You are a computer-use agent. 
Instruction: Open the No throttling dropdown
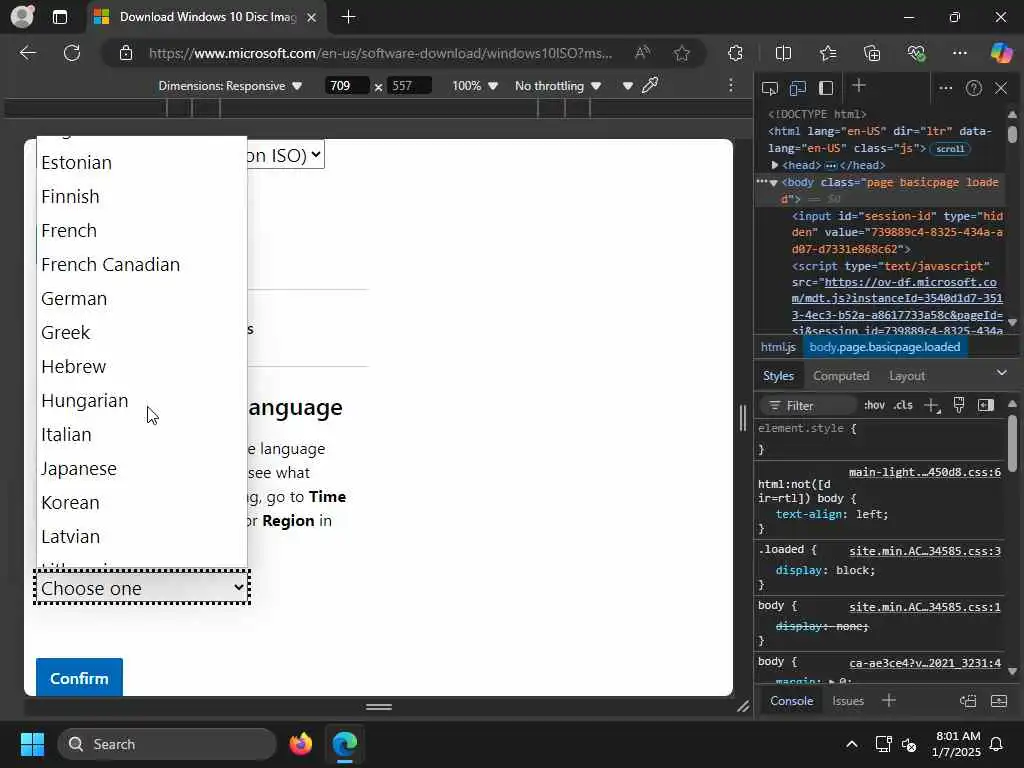point(557,86)
